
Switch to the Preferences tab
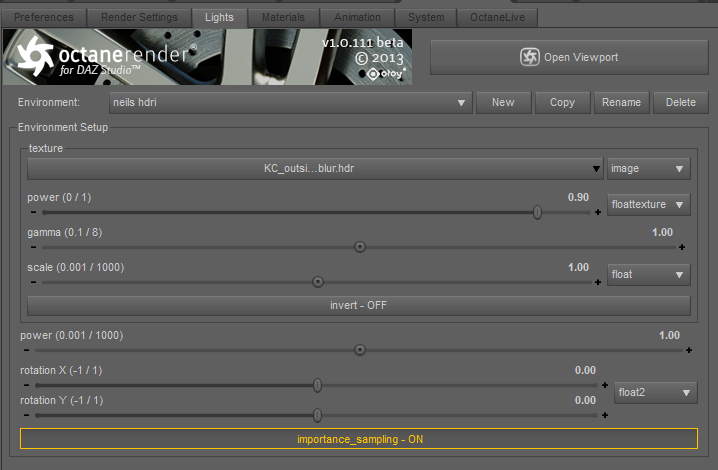[x=44, y=17]
